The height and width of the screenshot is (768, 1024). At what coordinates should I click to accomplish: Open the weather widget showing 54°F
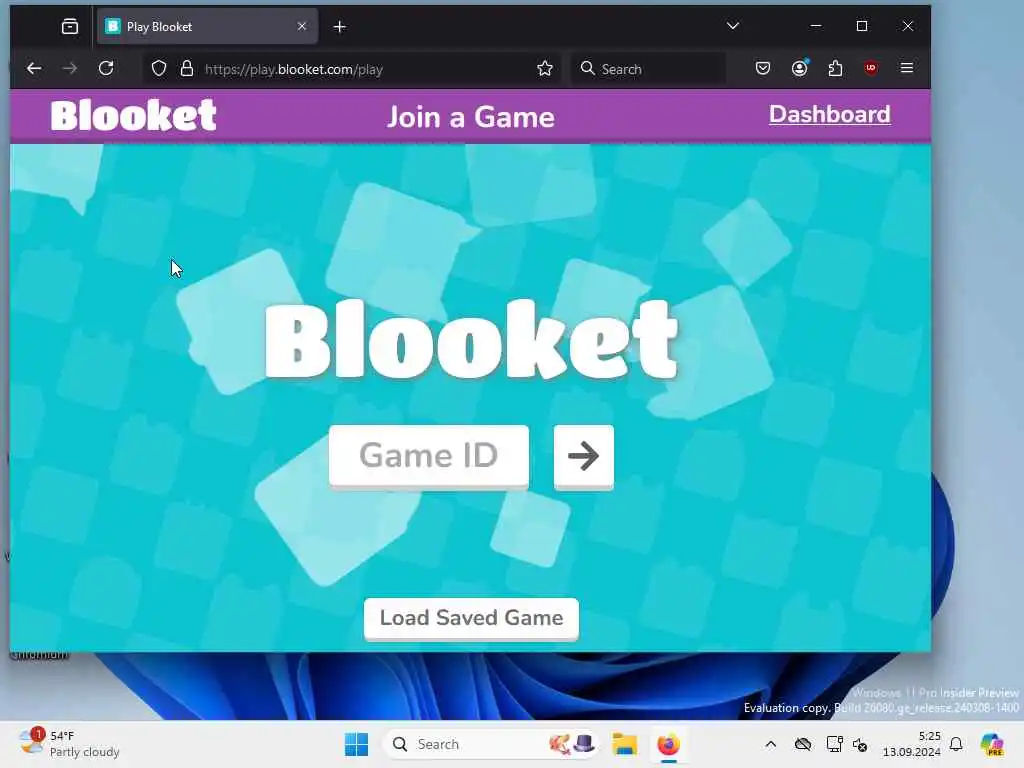click(x=69, y=743)
